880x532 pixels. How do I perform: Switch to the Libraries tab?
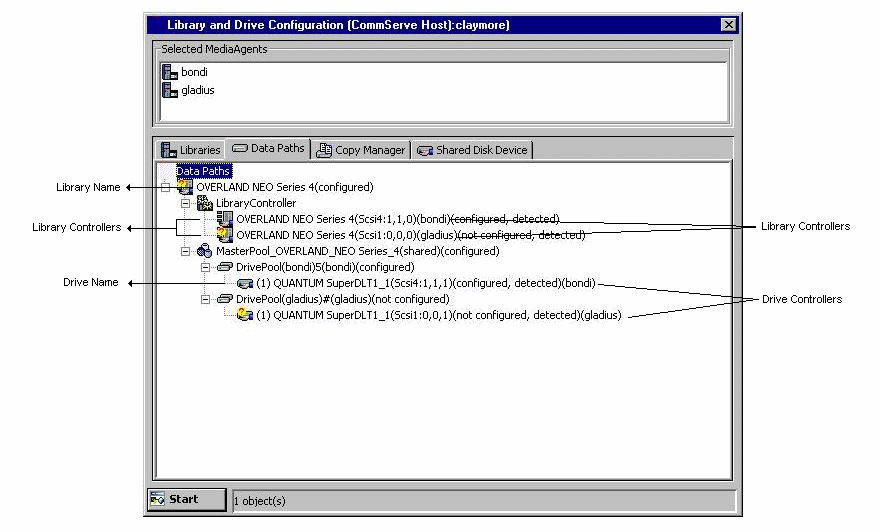[191, 150]
